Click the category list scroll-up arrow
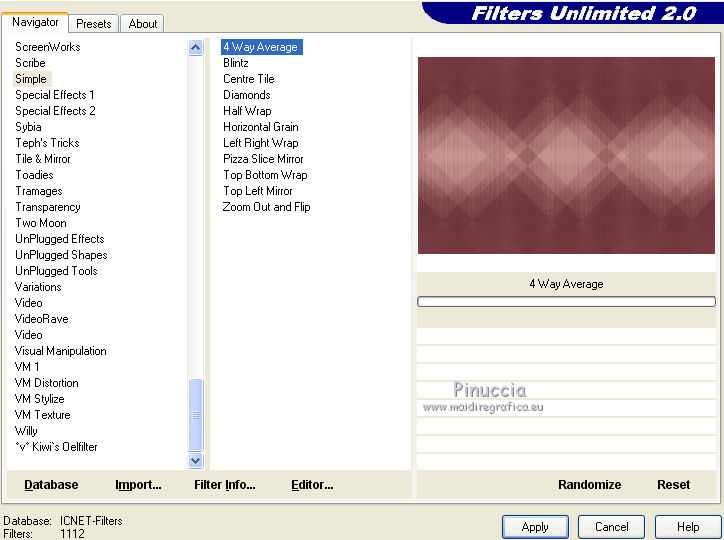Image resolution: width=724 pixels, height=540 pixels. (195, 48)
